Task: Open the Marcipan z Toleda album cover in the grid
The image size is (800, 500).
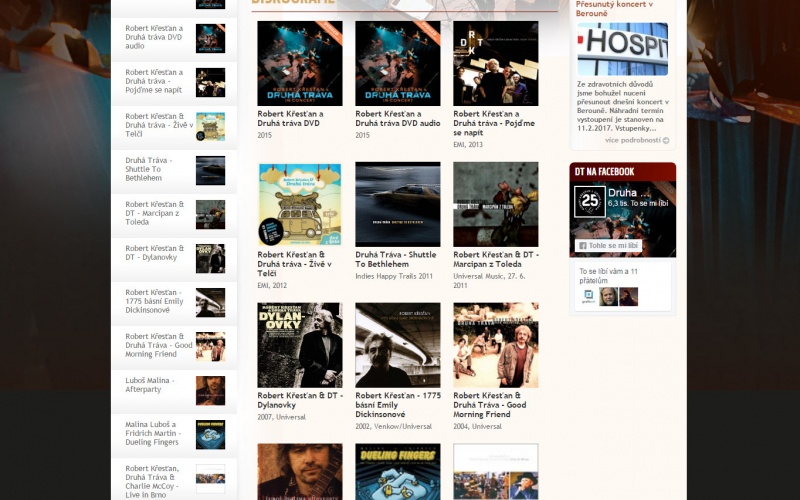Action: 496,204
